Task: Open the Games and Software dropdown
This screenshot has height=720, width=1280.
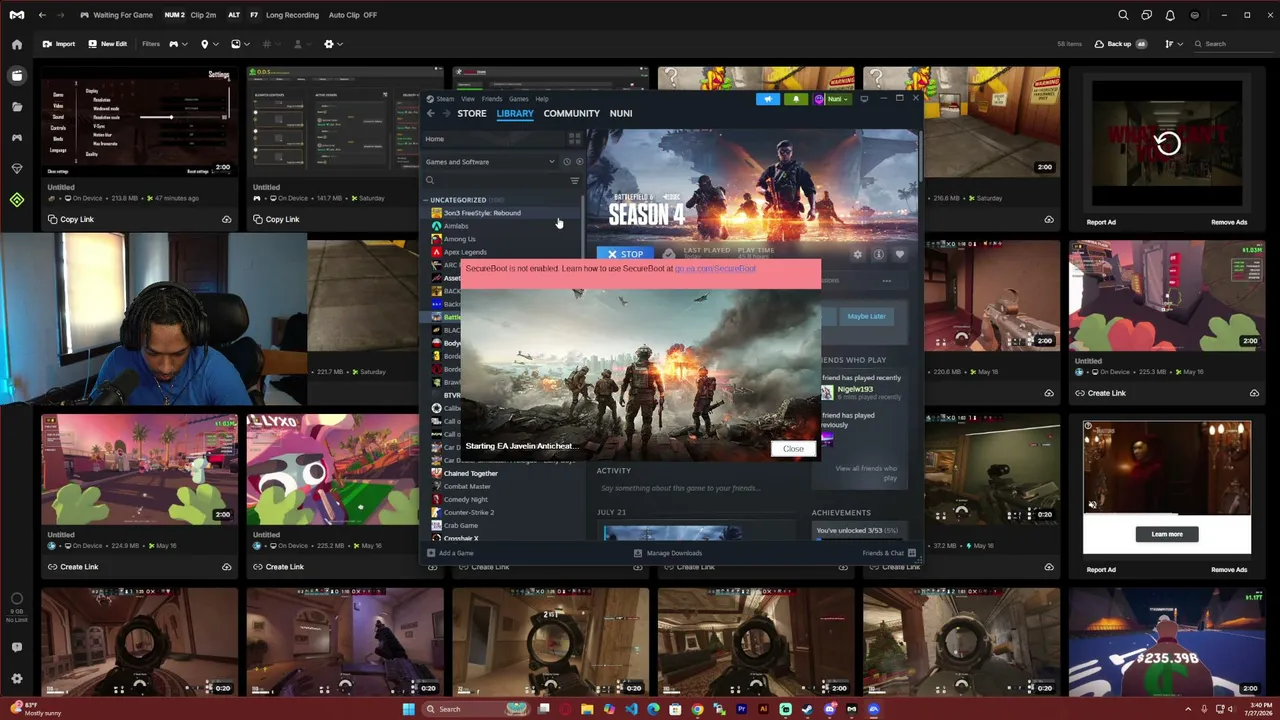Action: (x=490, y=162)
